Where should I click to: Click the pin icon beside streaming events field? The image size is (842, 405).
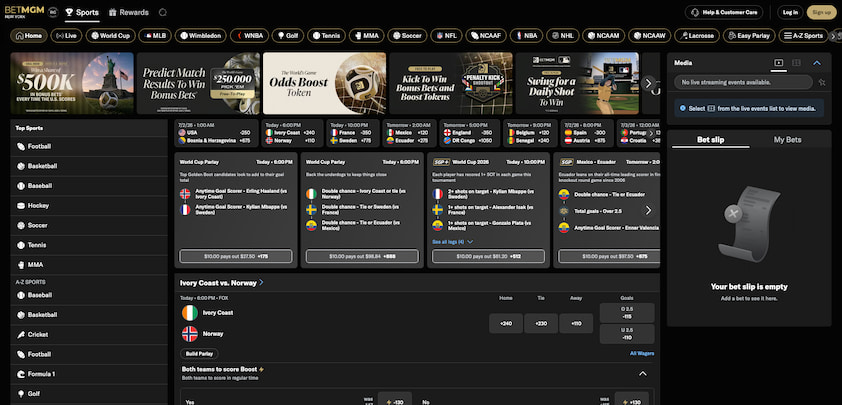click(x=822, y=82)
